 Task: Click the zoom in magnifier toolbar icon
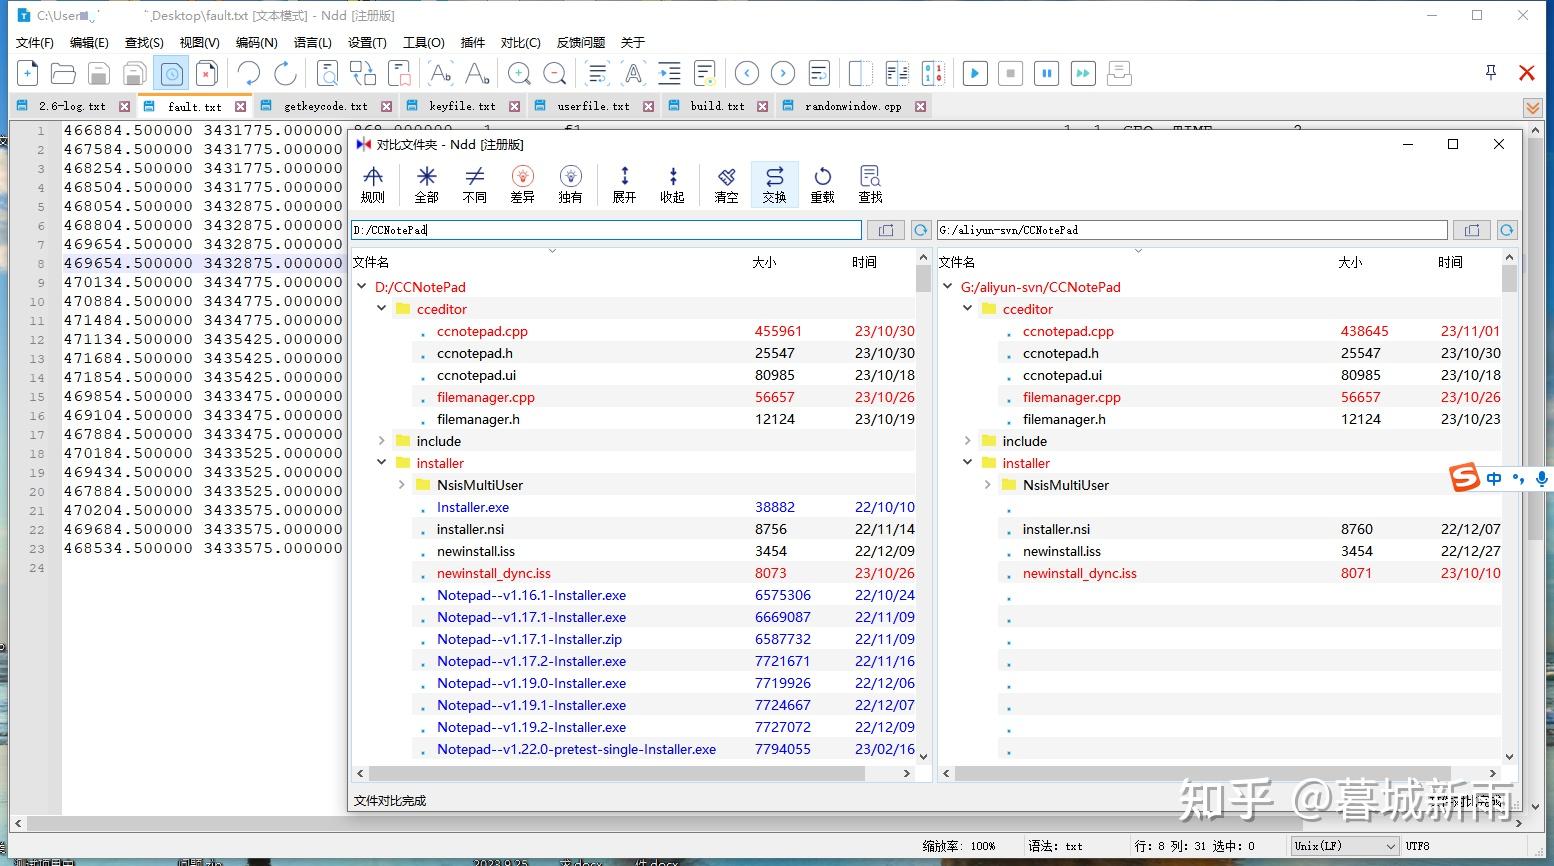(x=519, y=73)
